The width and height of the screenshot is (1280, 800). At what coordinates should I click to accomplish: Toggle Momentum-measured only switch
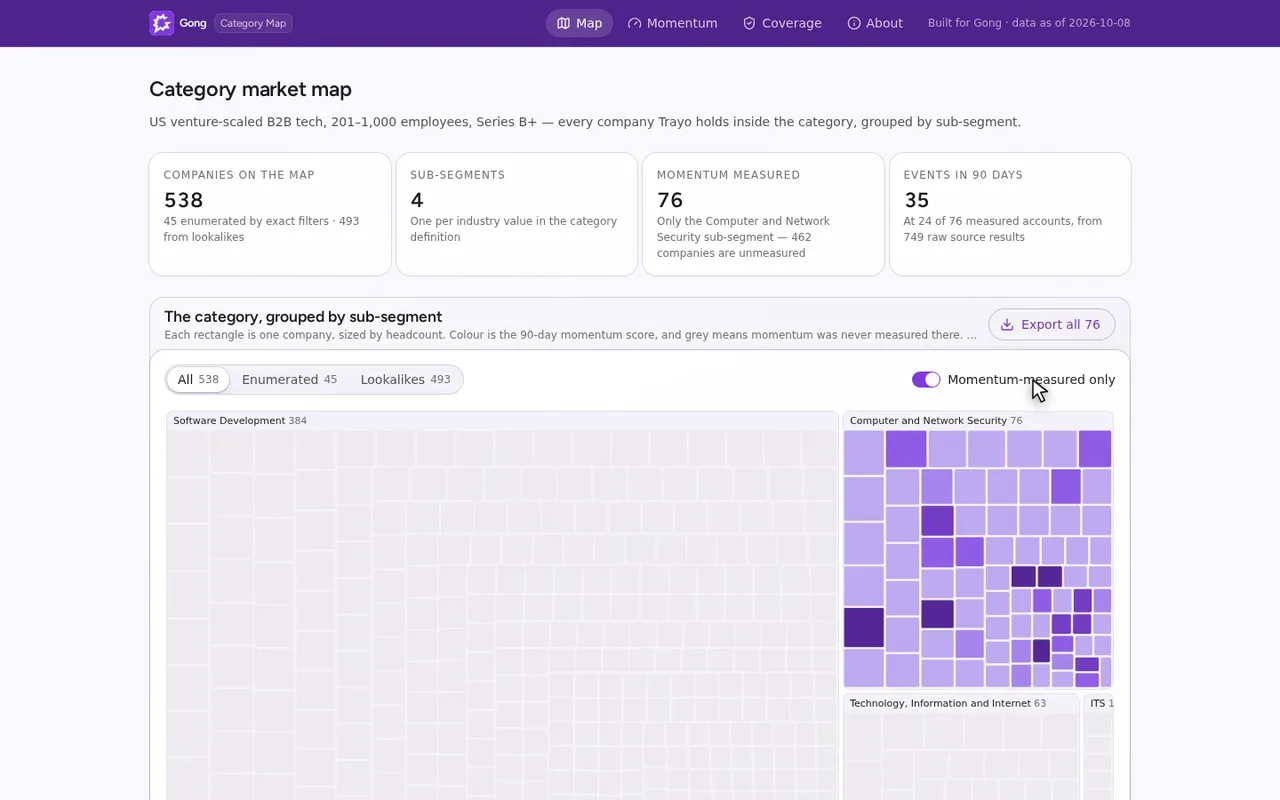[x=926, y=380]
